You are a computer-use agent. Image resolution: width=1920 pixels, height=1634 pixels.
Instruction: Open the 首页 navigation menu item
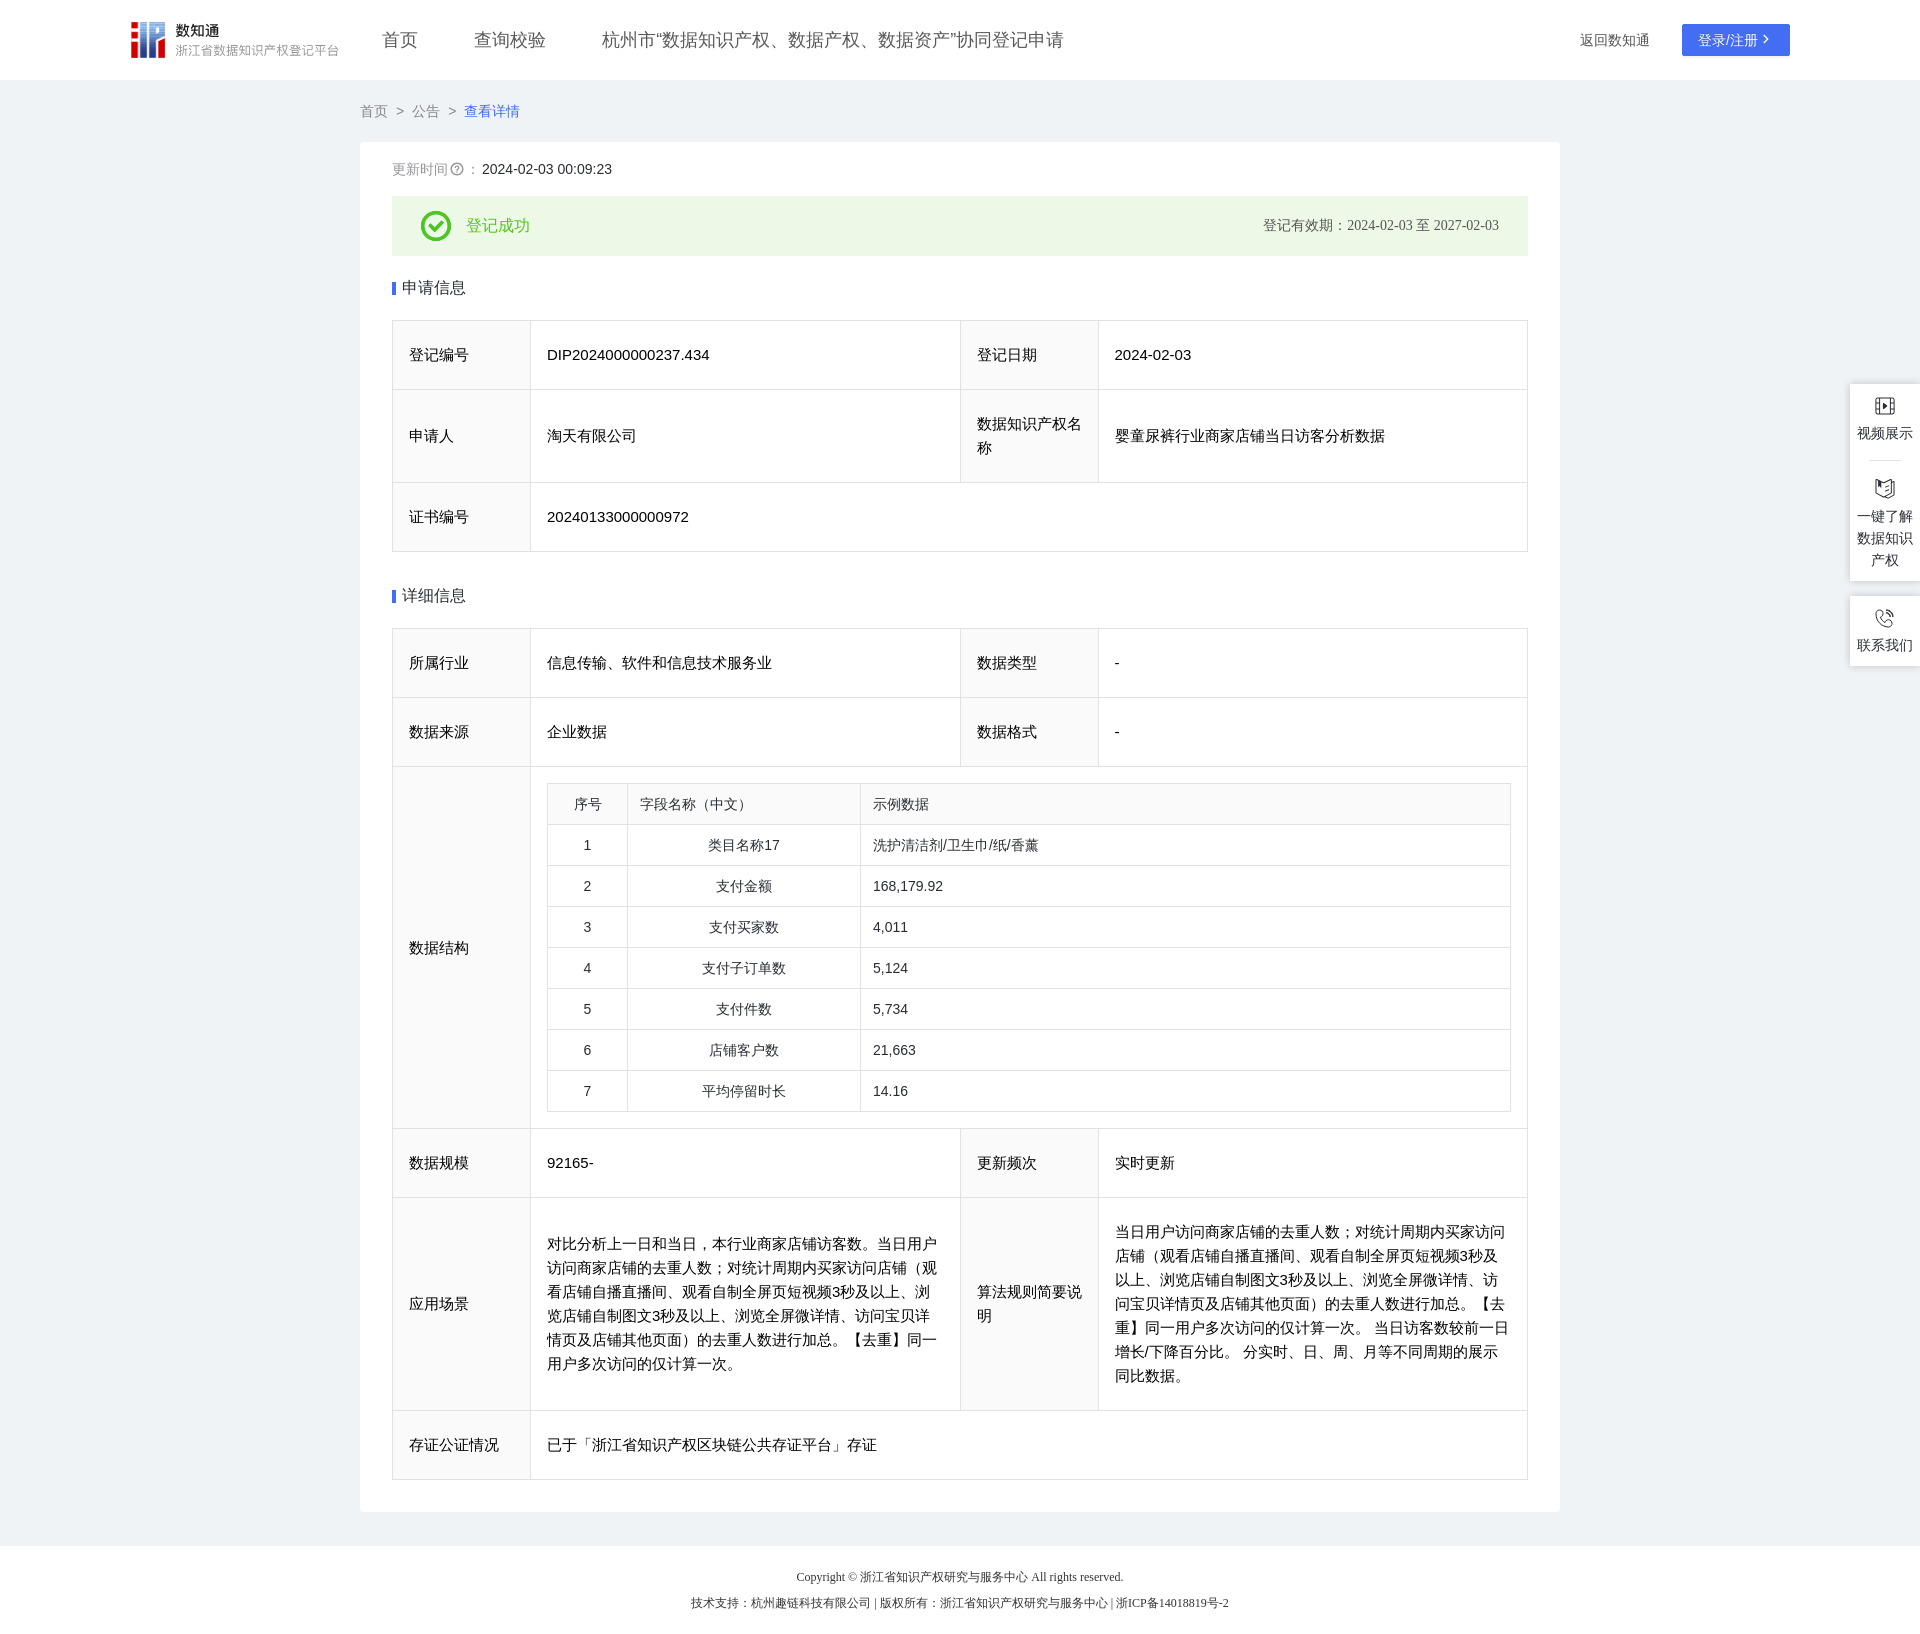(400, 40)
